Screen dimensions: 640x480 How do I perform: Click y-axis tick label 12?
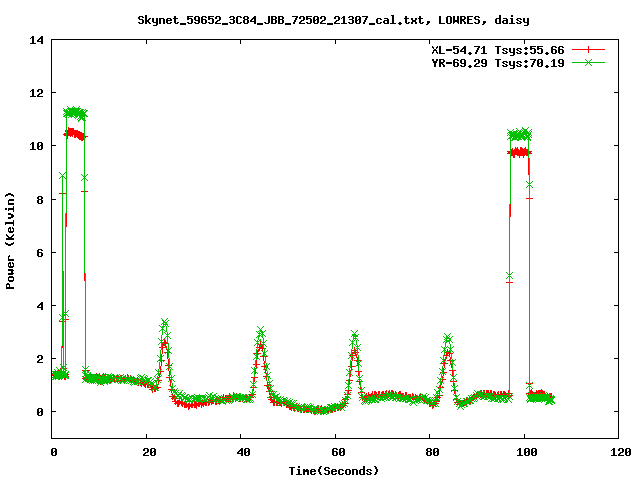click(37, 93)
